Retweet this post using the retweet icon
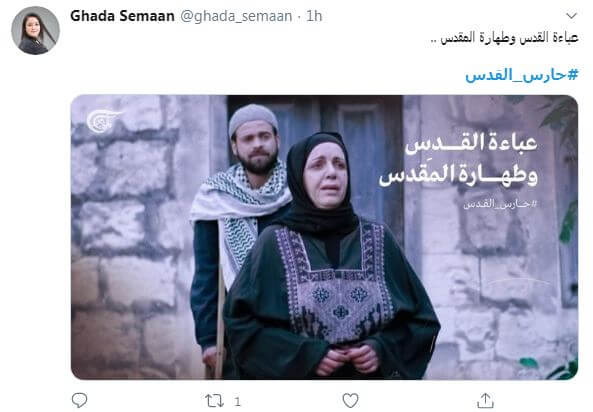The width and height of the screenshot is (593, 412). [x=214, y=401]
